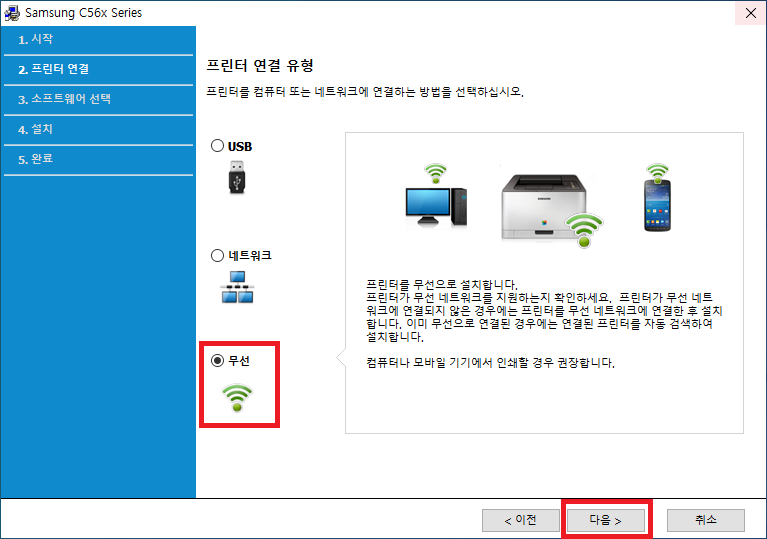The width and height of the screenshot is (767, 539).
Task: Select the 무선 radio button
Action: (x=218, y=361)
